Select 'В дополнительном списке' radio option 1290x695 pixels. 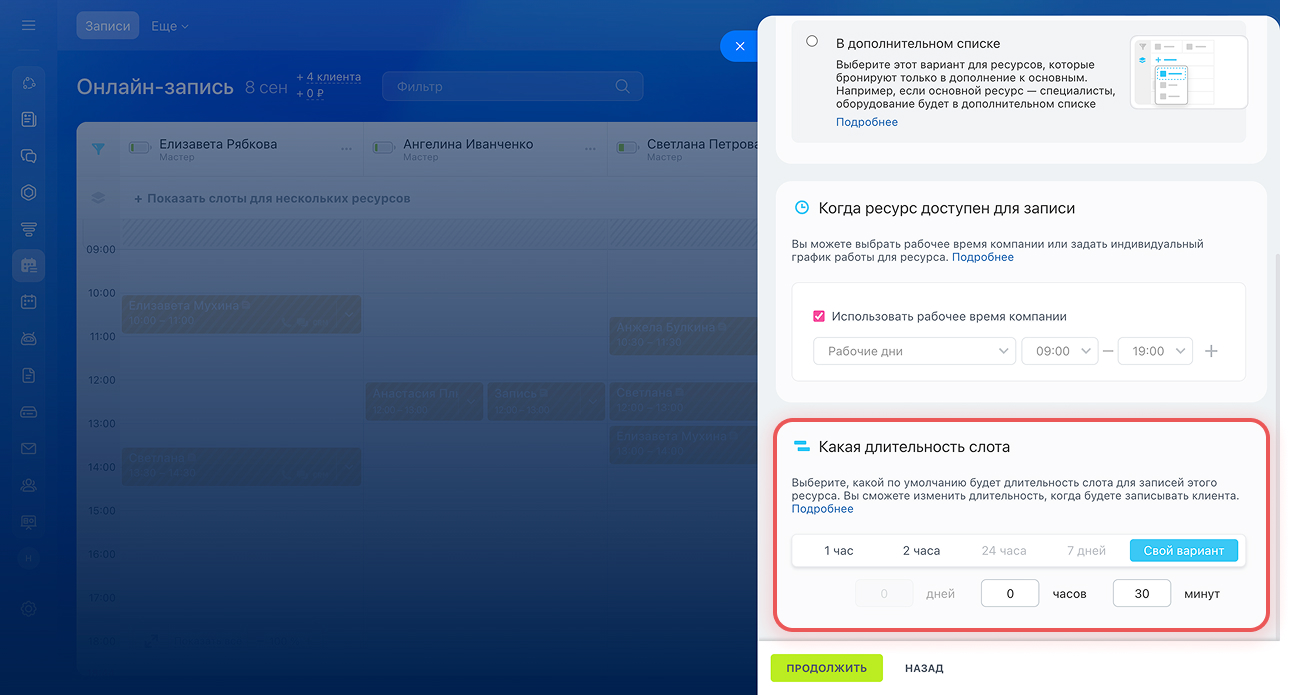click(812, 42)
